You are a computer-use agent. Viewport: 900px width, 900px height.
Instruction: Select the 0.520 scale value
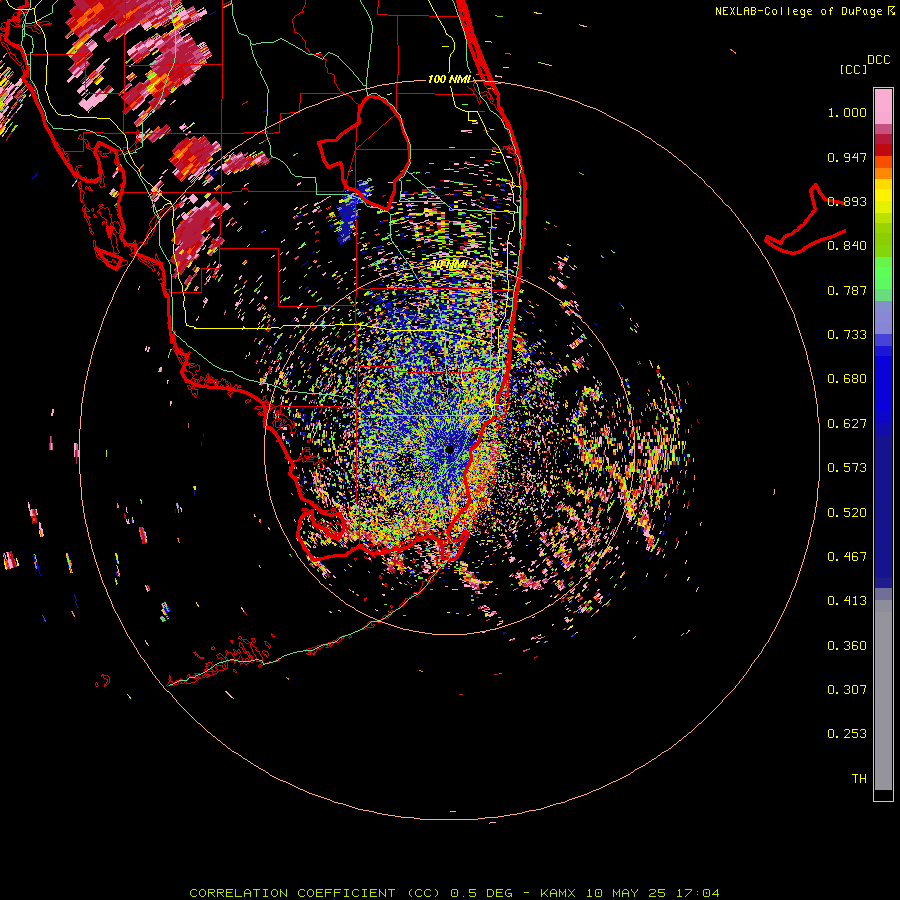pyautogui.click(x=847, y=513)
